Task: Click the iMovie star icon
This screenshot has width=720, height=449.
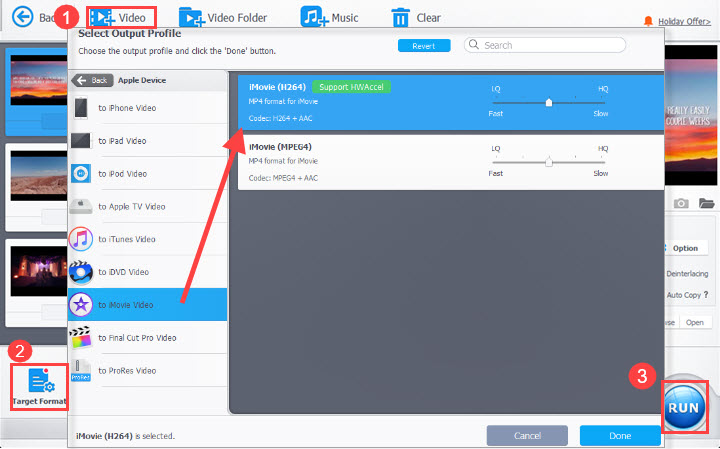Action: (x=81, y=305)
